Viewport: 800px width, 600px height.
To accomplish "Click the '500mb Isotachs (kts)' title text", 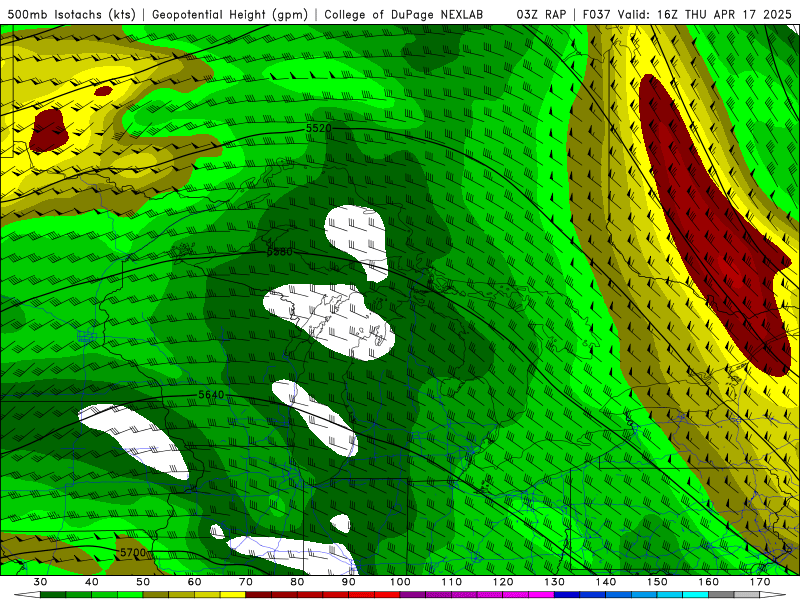I will click(72, 14).
